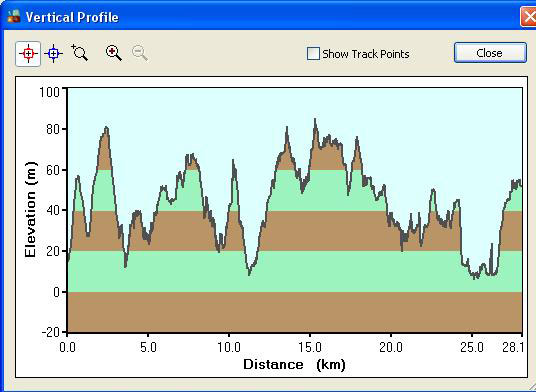Click the Distance (km) axis label
The width and height of the screenshot is (536, 392).
[x=294, y=364]
